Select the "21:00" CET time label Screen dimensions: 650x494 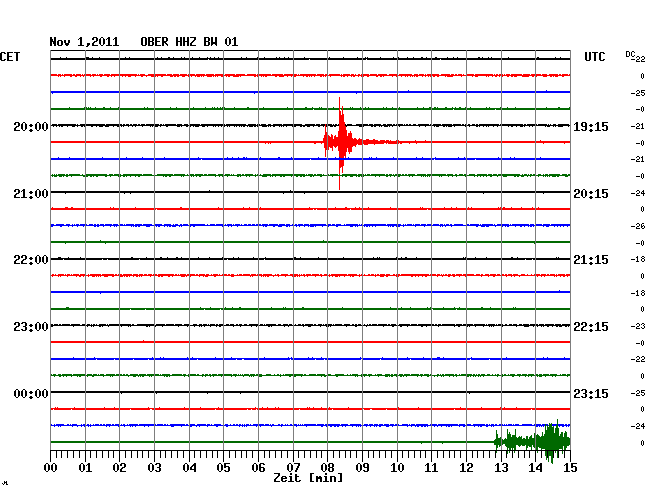31,194
